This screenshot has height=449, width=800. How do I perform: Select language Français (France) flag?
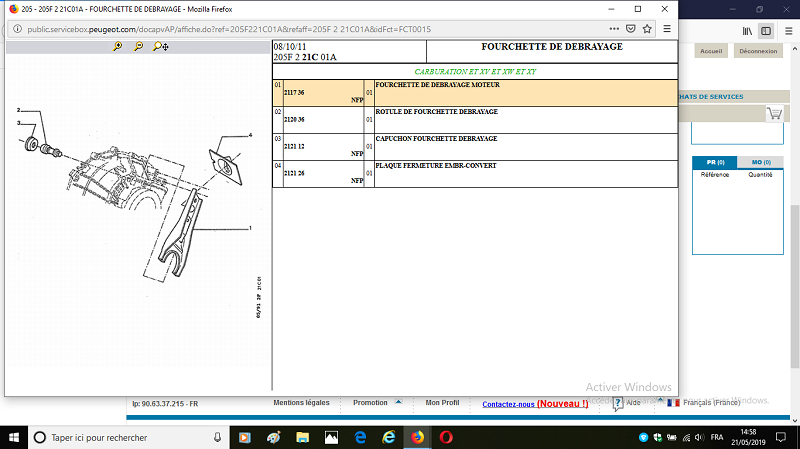click(673, 403)
